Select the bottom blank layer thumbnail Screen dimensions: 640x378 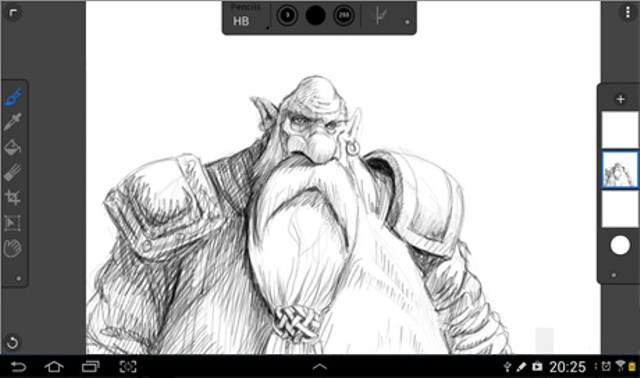click(620, 209)
